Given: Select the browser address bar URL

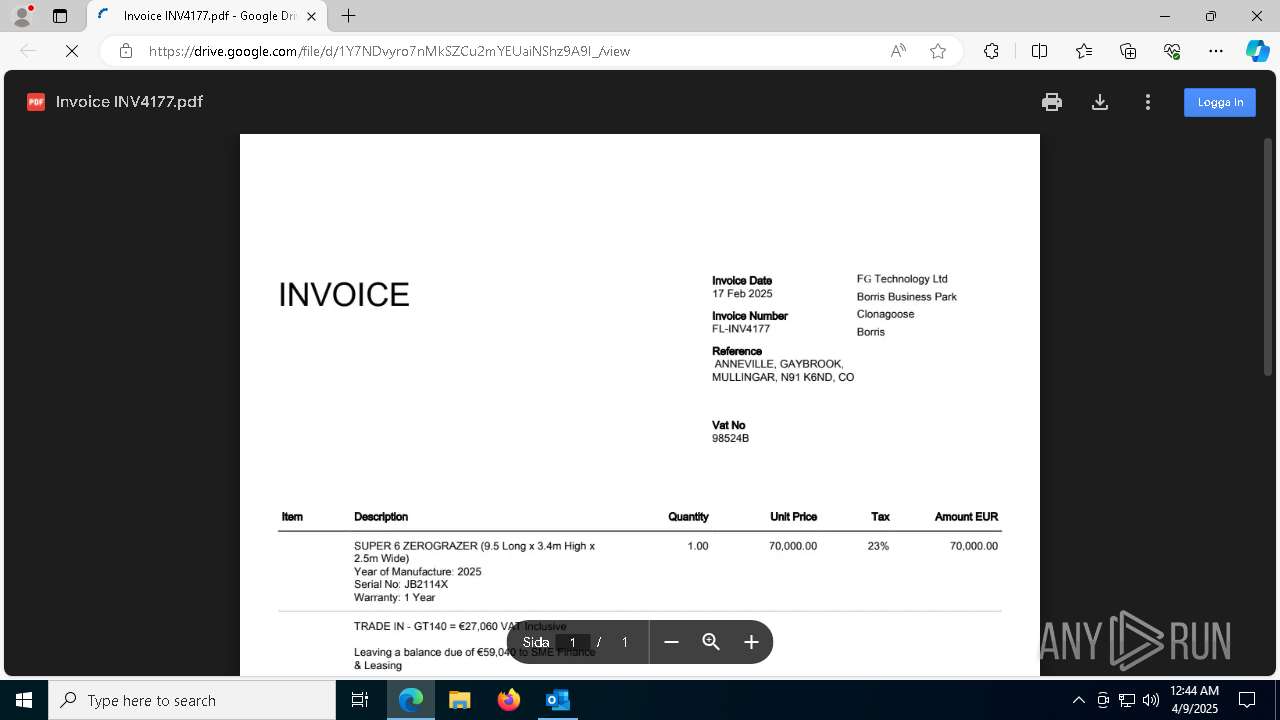Looking at the screenshot, I should [x=389, y=51].
